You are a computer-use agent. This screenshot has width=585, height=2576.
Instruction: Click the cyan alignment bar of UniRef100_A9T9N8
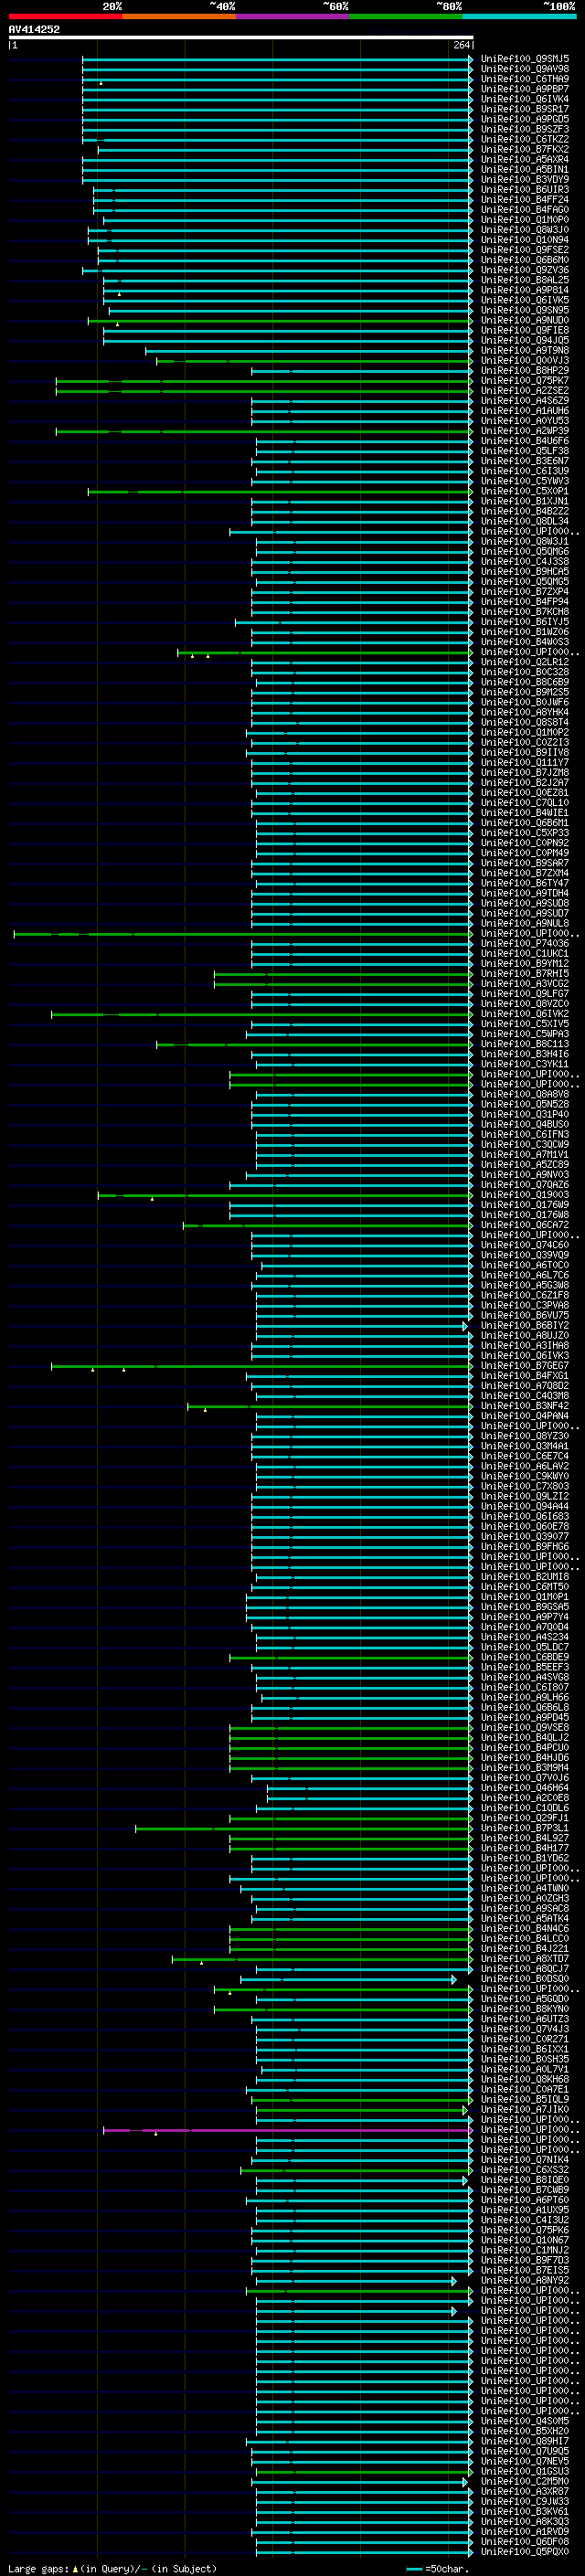point(309,351)
